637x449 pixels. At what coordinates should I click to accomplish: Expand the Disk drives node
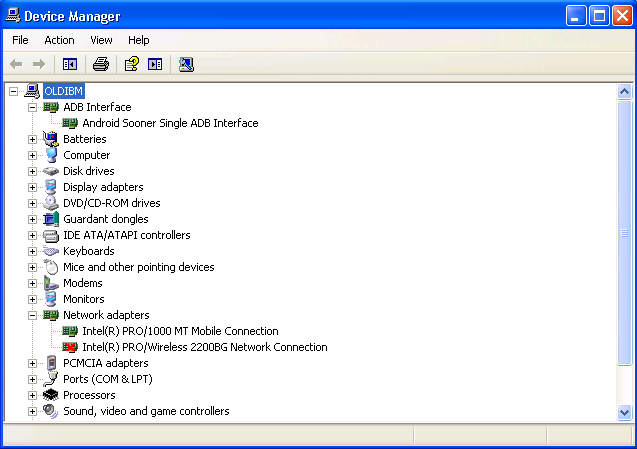[x=32, y=172]
